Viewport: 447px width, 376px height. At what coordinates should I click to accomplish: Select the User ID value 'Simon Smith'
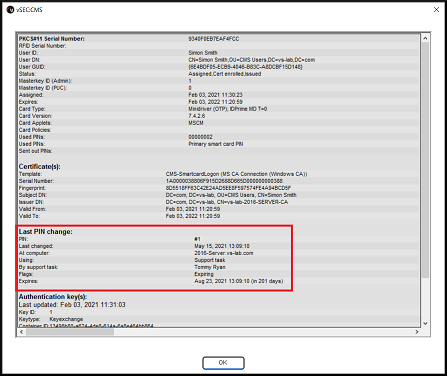(203, 53)
